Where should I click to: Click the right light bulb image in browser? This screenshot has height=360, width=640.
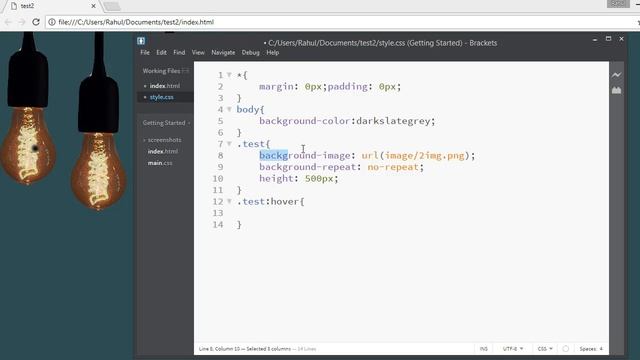(98, 122)
